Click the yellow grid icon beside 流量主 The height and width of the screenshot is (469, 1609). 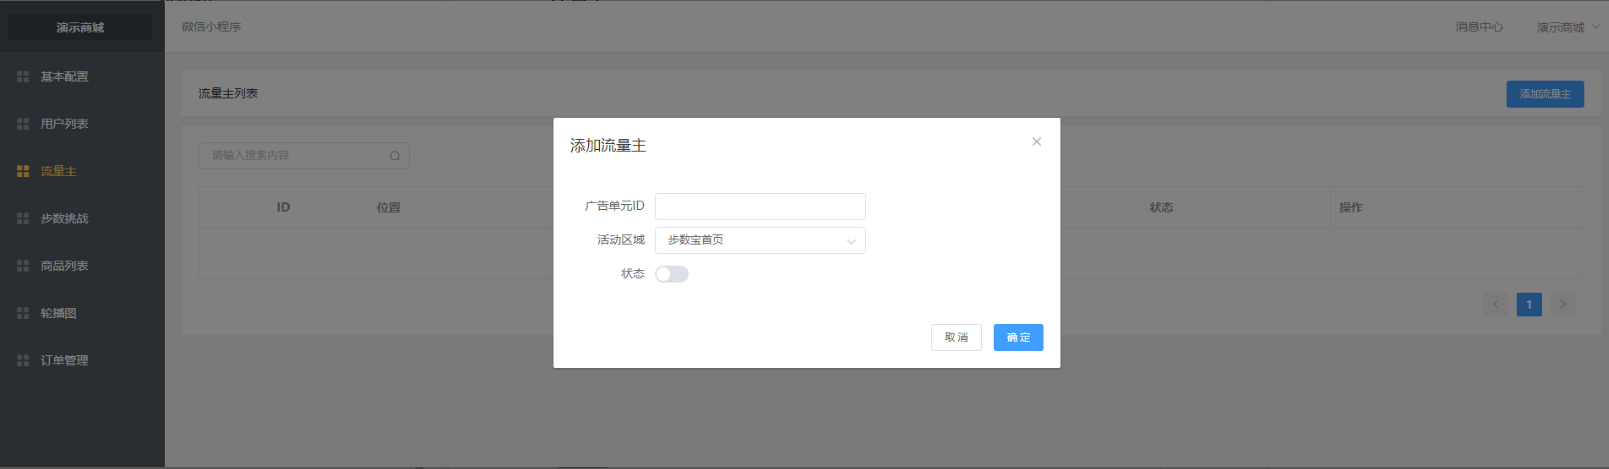click(x=23, y=171)
